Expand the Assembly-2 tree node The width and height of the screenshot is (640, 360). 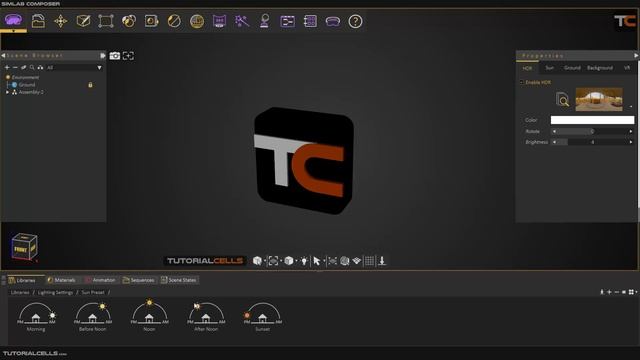pyautogui.click(x=7, y=92)
